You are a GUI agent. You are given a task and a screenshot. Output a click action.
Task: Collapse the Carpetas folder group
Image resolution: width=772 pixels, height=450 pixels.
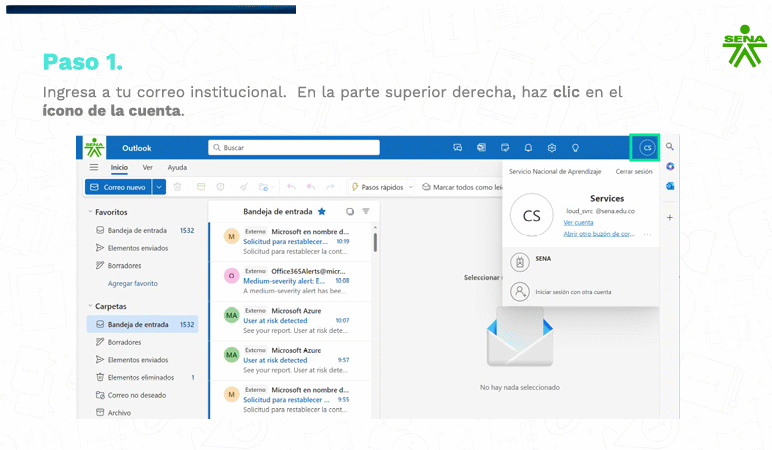click(x=88, y=306)
